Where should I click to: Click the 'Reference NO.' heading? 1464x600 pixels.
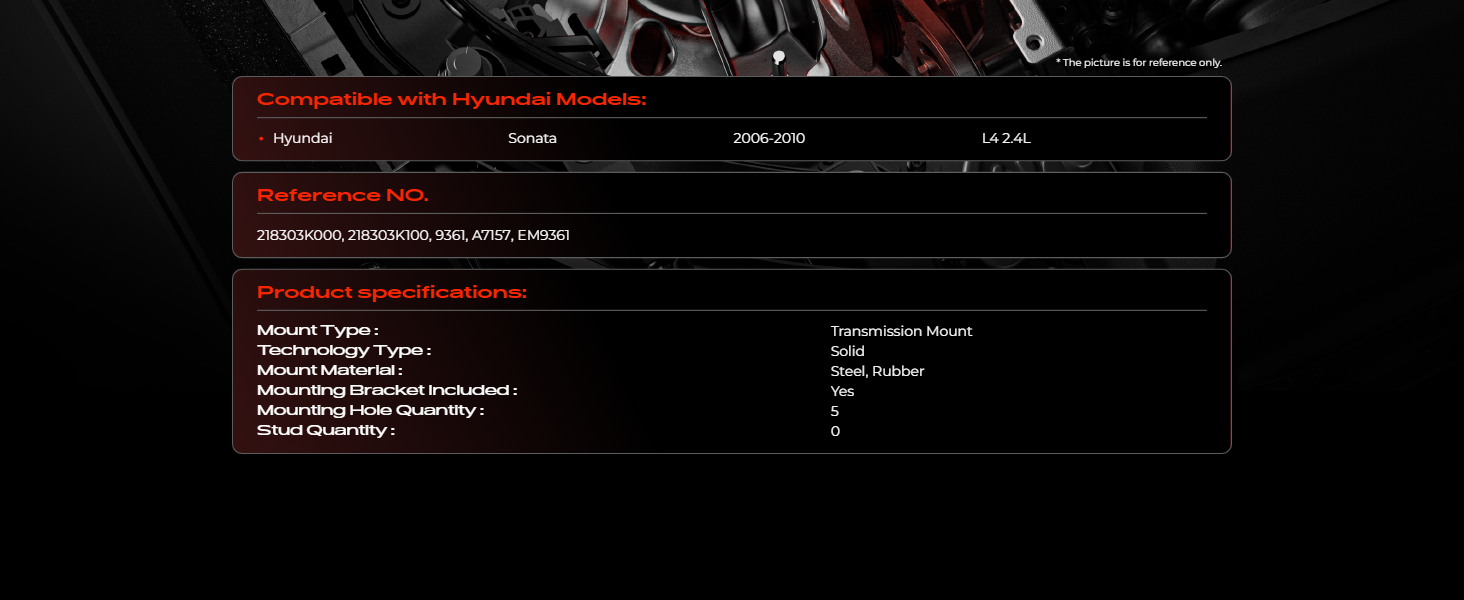click(x=343, y=195)
